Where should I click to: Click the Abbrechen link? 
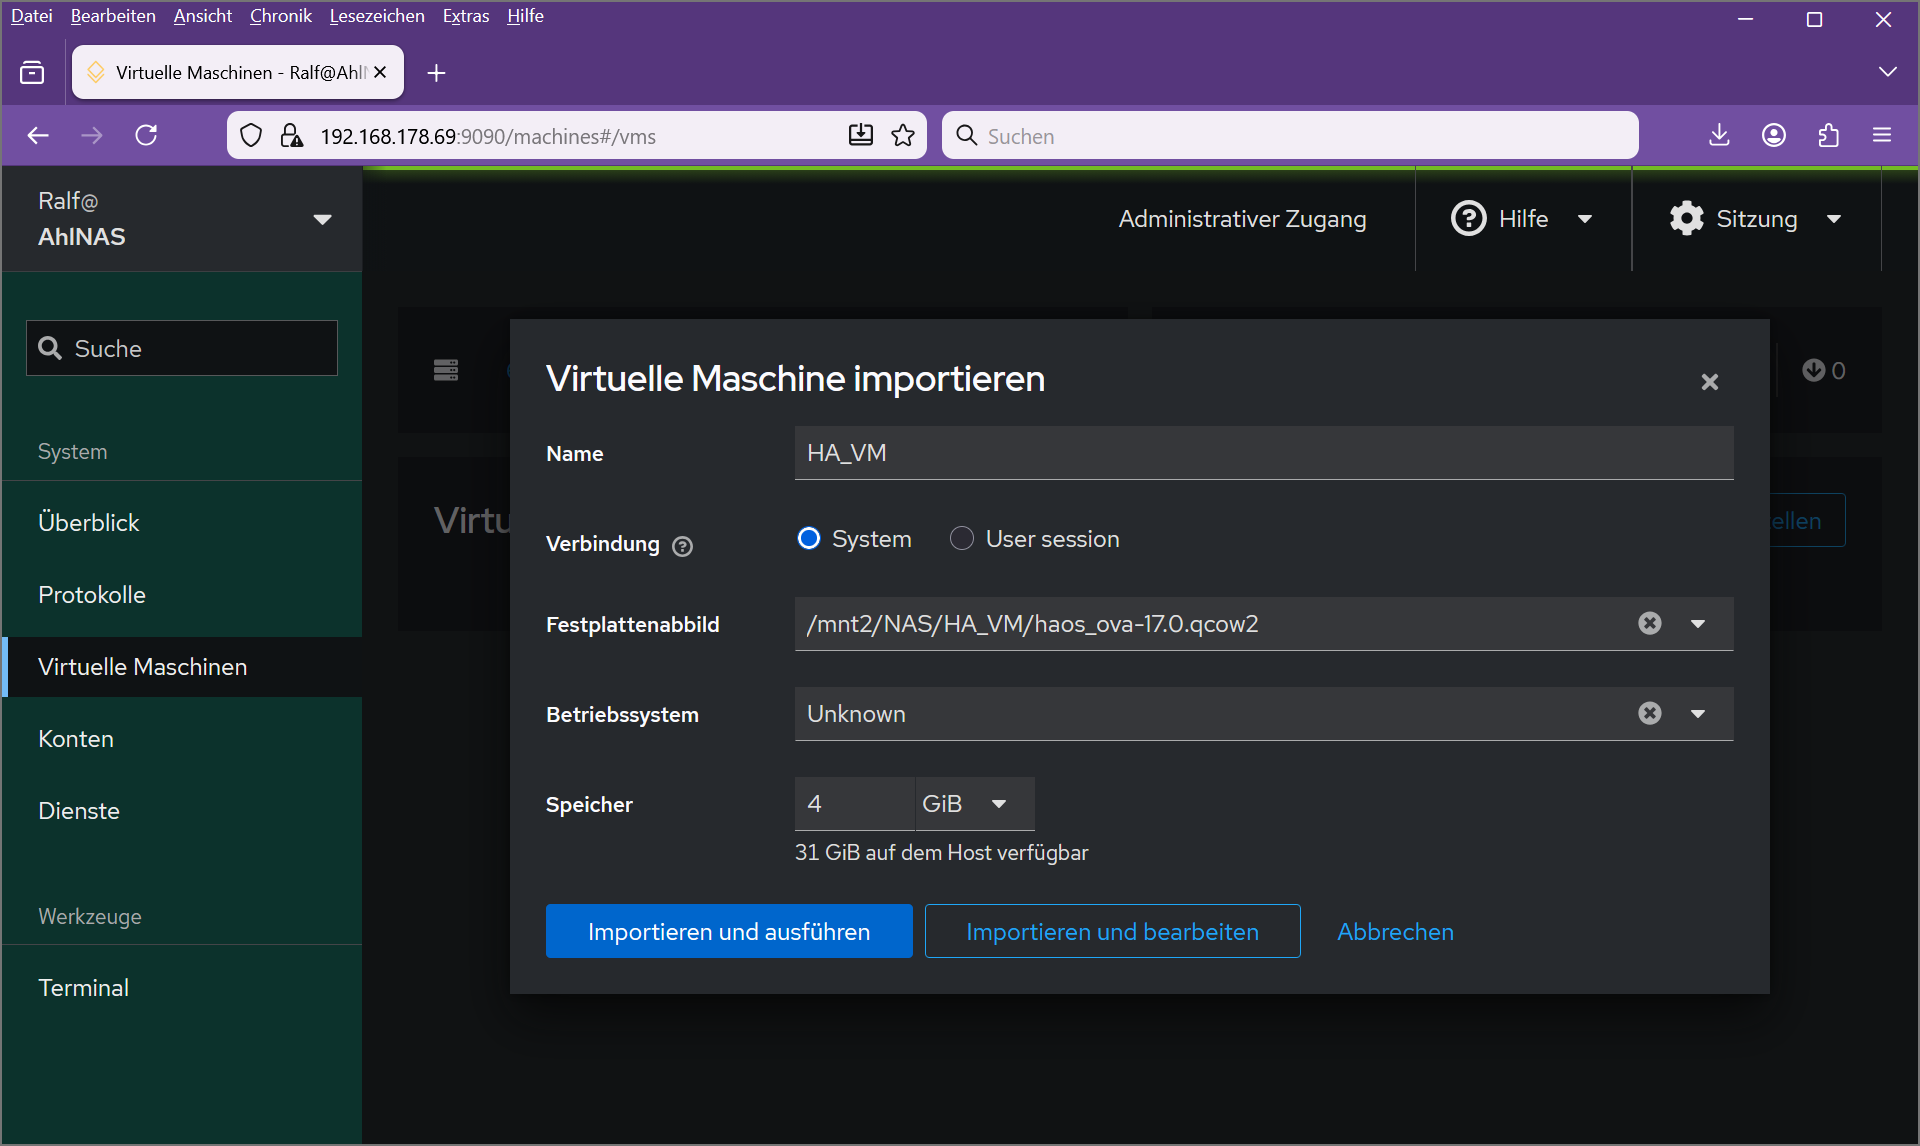pos(1395,931)
